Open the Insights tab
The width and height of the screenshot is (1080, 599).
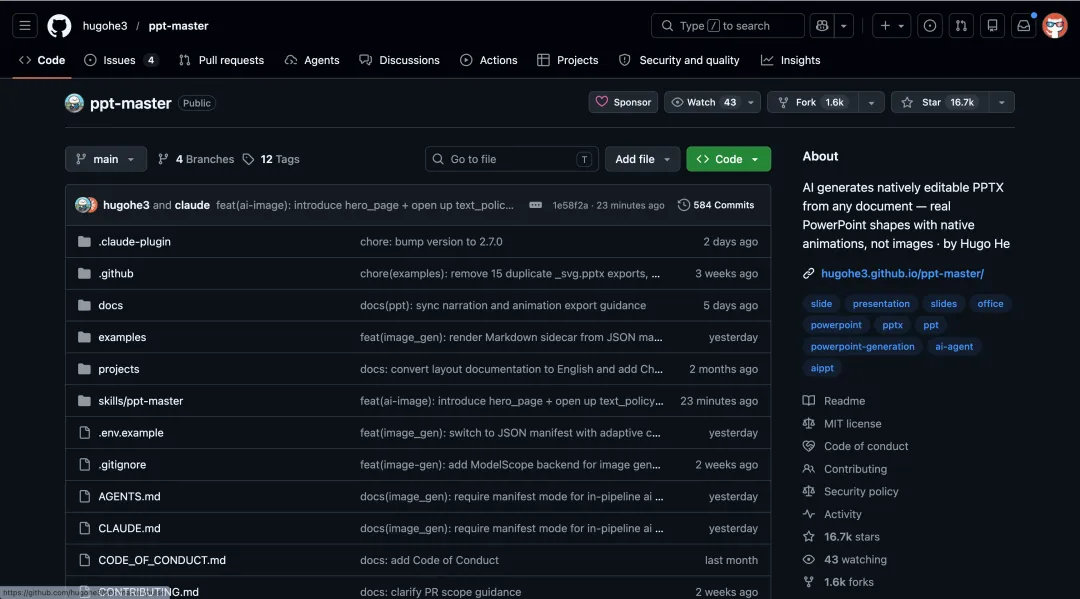(x=791, y=60)
